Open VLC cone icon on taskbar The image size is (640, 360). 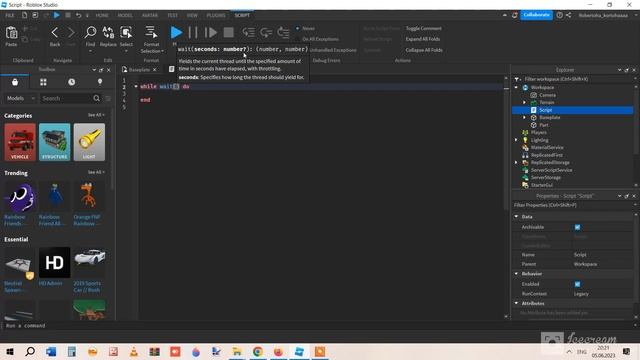(x=133, y=351)
